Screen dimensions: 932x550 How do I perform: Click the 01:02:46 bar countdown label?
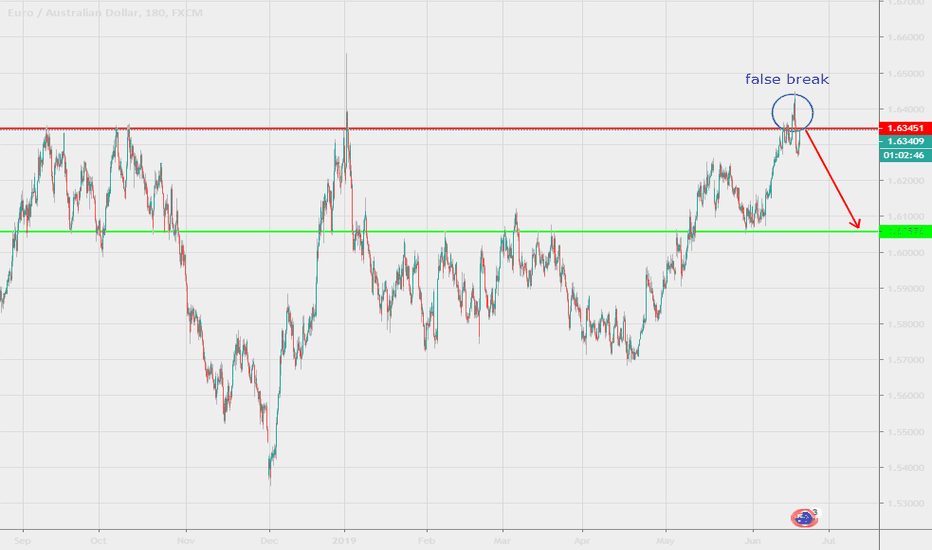pos(905,155)
